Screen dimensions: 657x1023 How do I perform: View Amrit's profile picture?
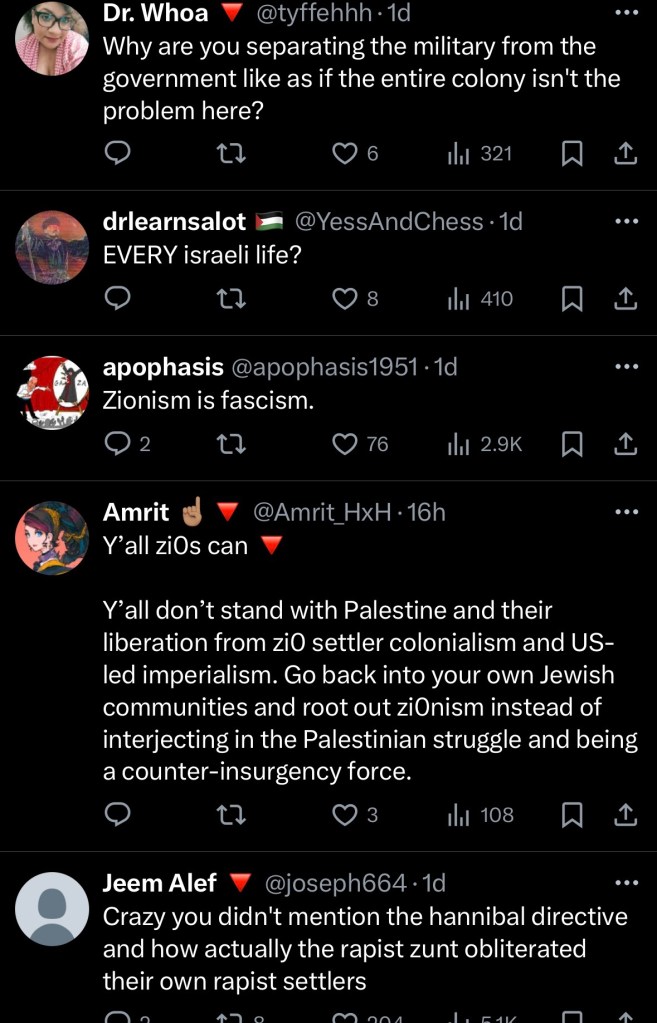52,538
